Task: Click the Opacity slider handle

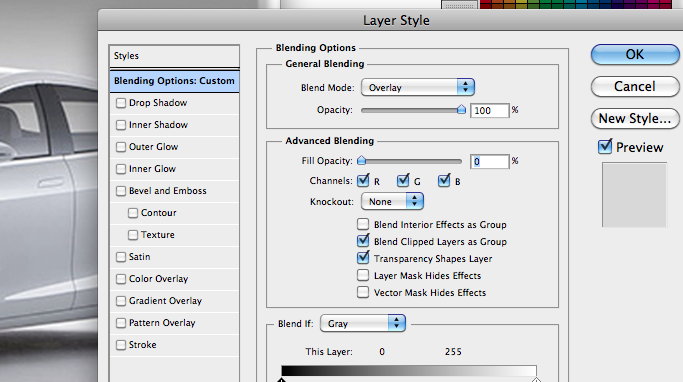Action: [x=461, y=110]
